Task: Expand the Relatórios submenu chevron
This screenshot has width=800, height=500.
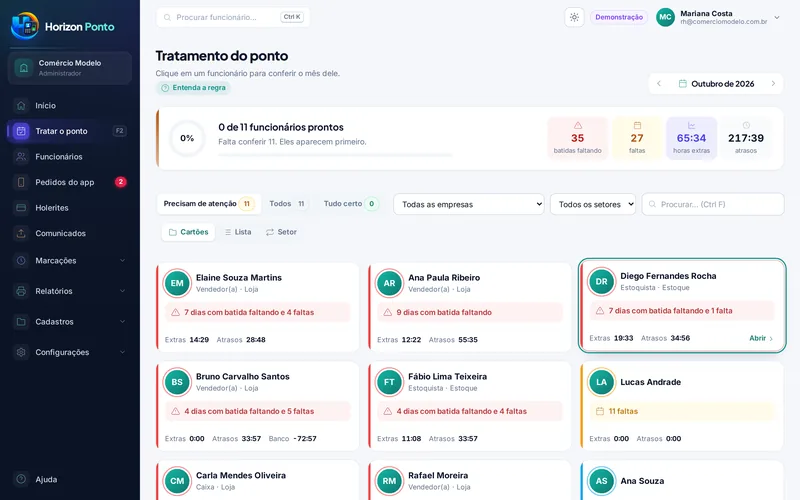Action: click(x=122, y=291)
